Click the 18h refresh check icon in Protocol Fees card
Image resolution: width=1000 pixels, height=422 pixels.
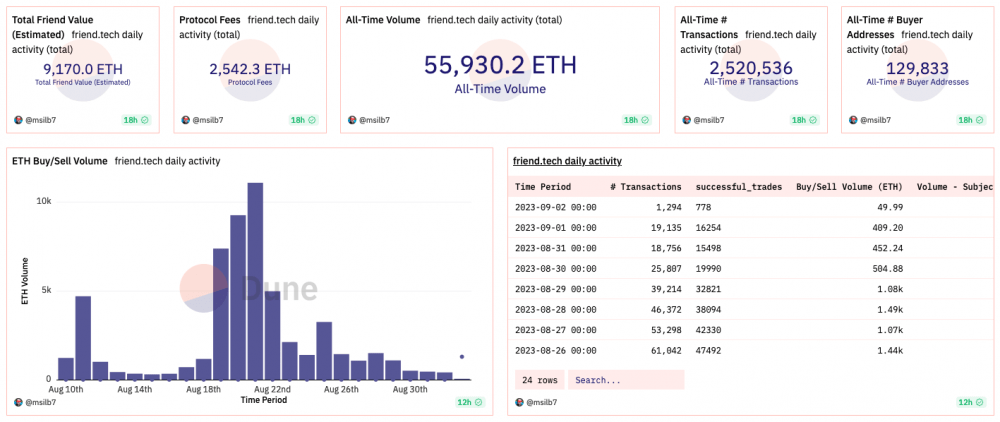pyautogui.click(x=312, y=120)
